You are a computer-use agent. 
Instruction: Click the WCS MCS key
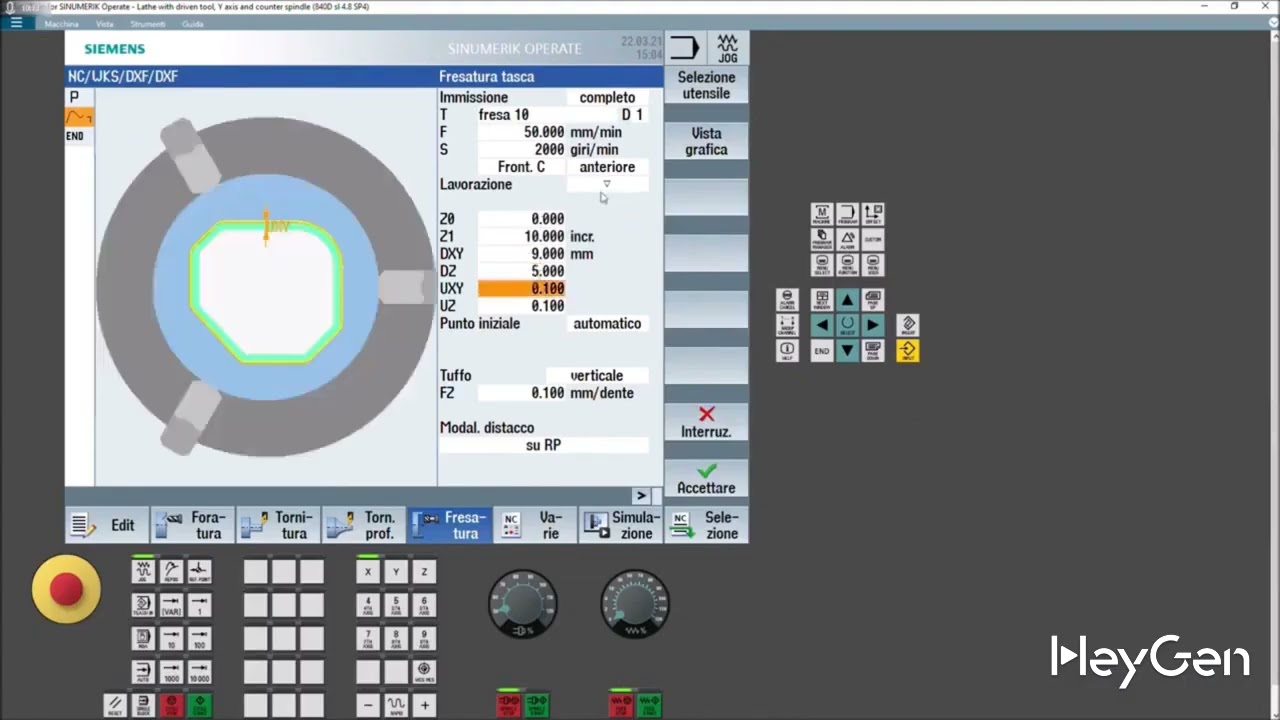coord(424,672)
